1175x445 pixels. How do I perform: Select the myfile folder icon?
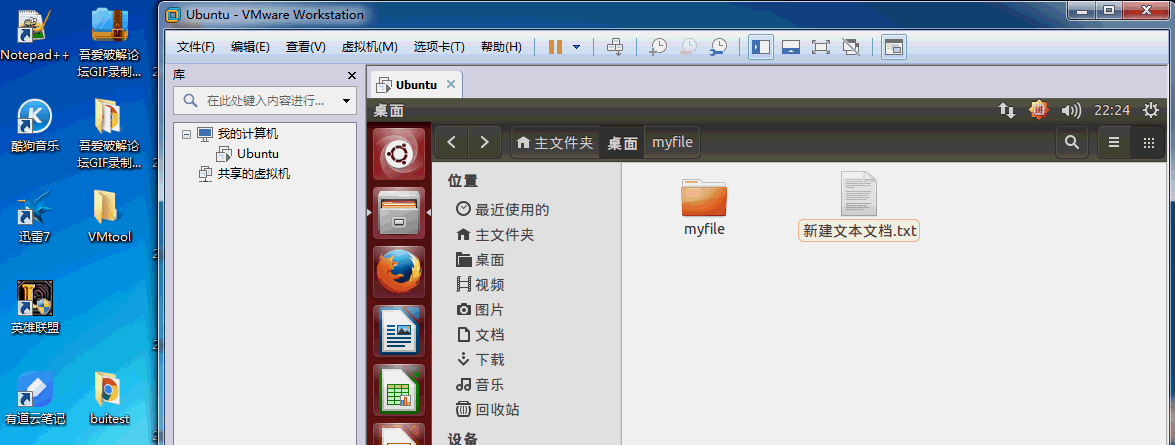coord(704,197)
